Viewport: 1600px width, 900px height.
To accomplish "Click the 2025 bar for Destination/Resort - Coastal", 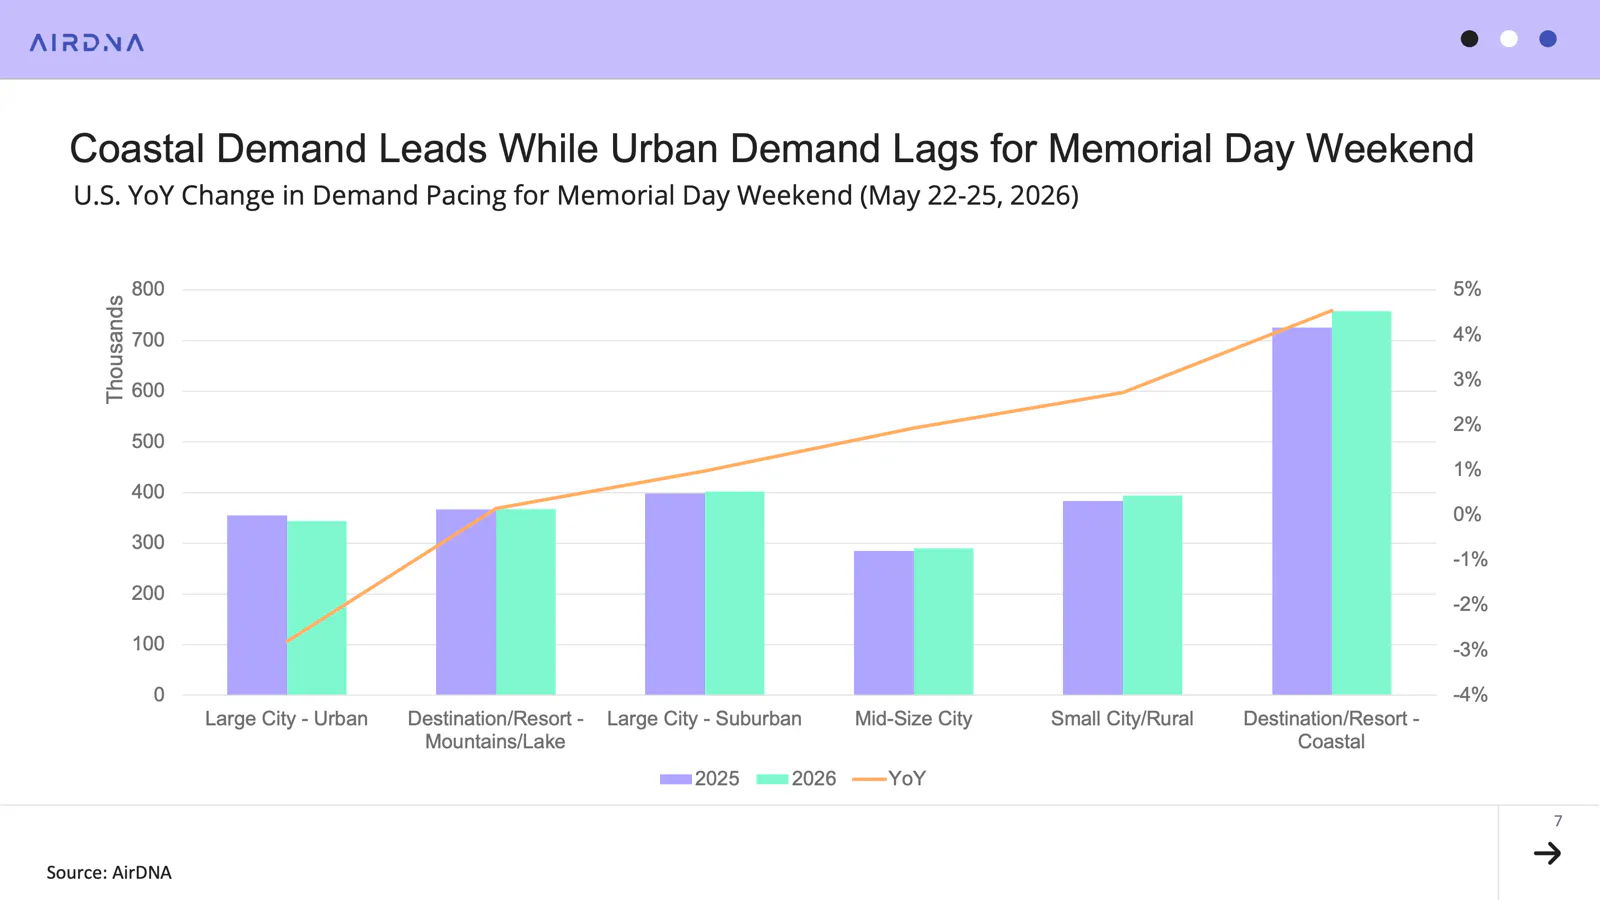I will pos(1302,511).
